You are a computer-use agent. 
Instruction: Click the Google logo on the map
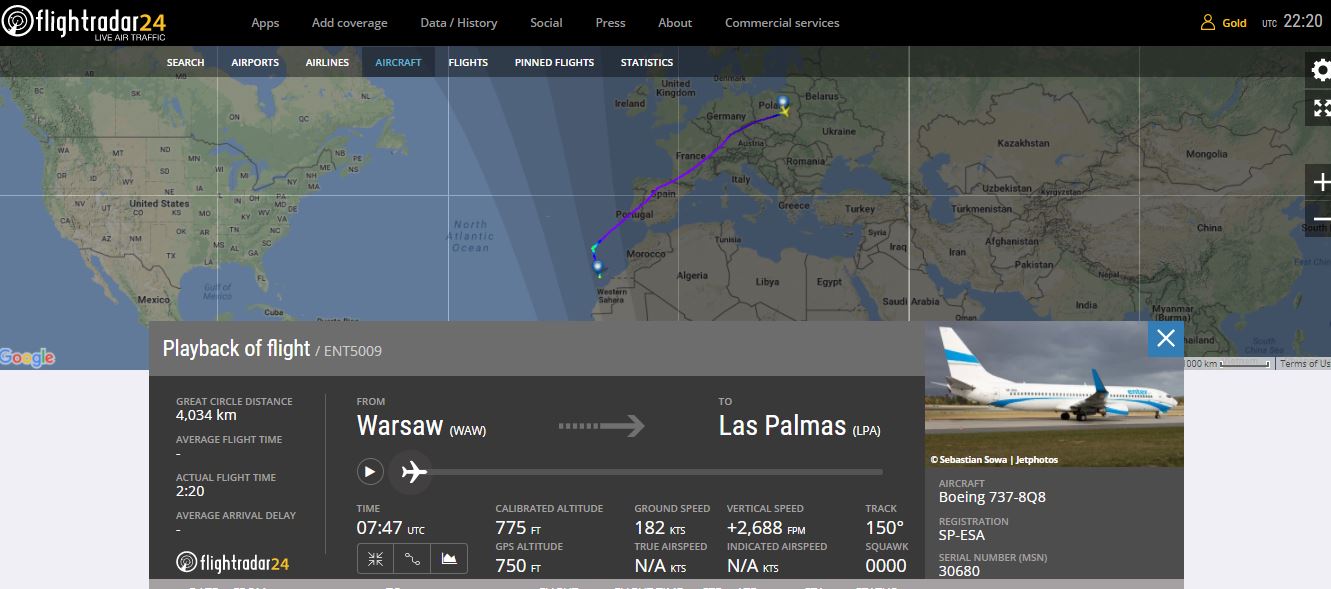28,358
